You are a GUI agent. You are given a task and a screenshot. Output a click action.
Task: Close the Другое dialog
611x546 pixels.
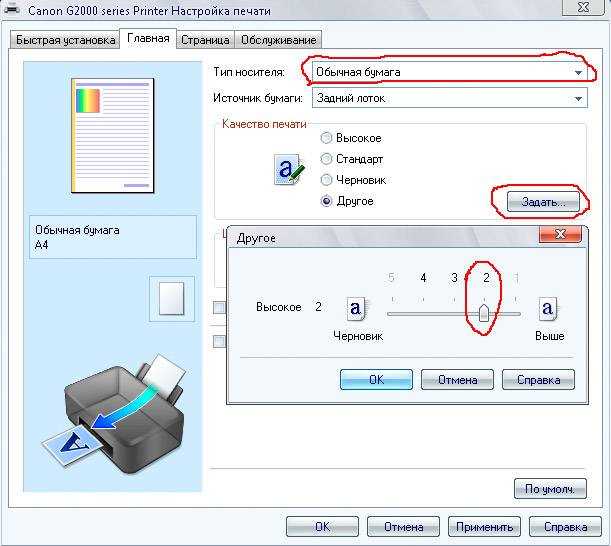(x=560, y=234)
